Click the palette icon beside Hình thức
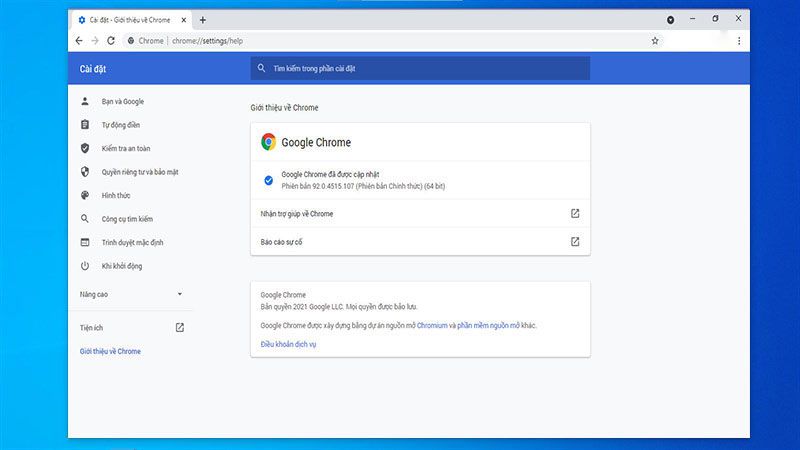This screenshot has width=800, height=450. click(85, 195)
